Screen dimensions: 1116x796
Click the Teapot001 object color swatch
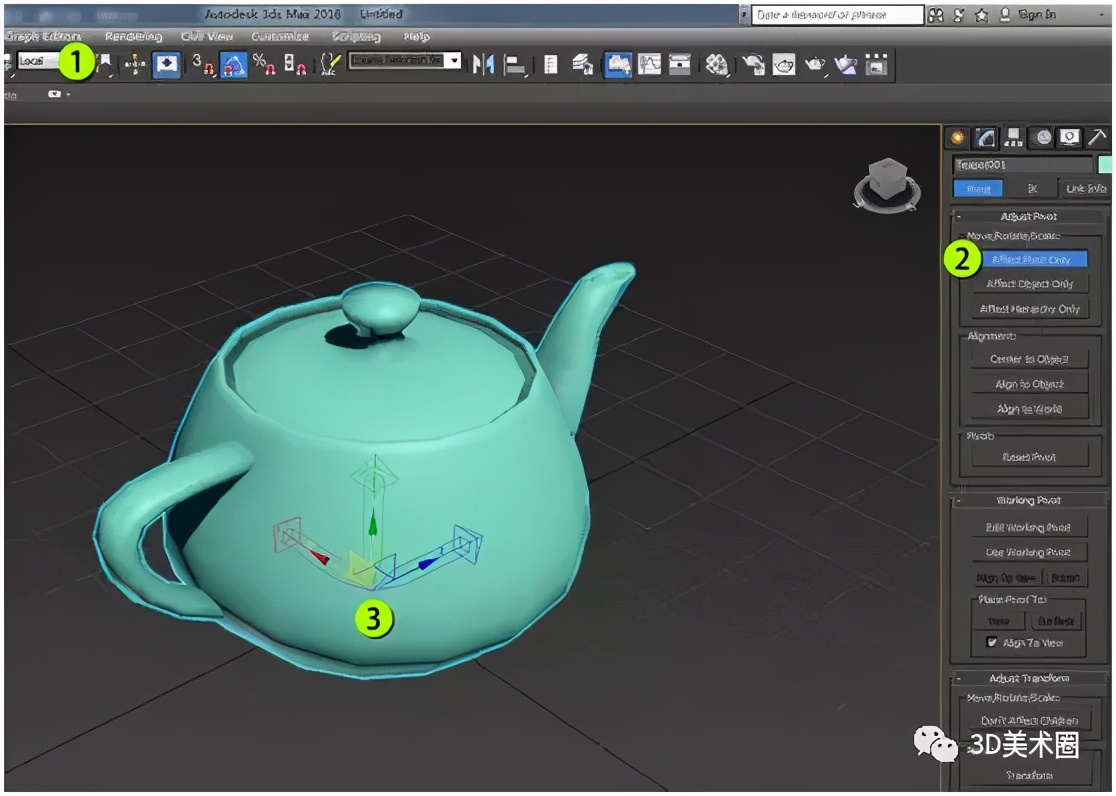[1106, 163]
